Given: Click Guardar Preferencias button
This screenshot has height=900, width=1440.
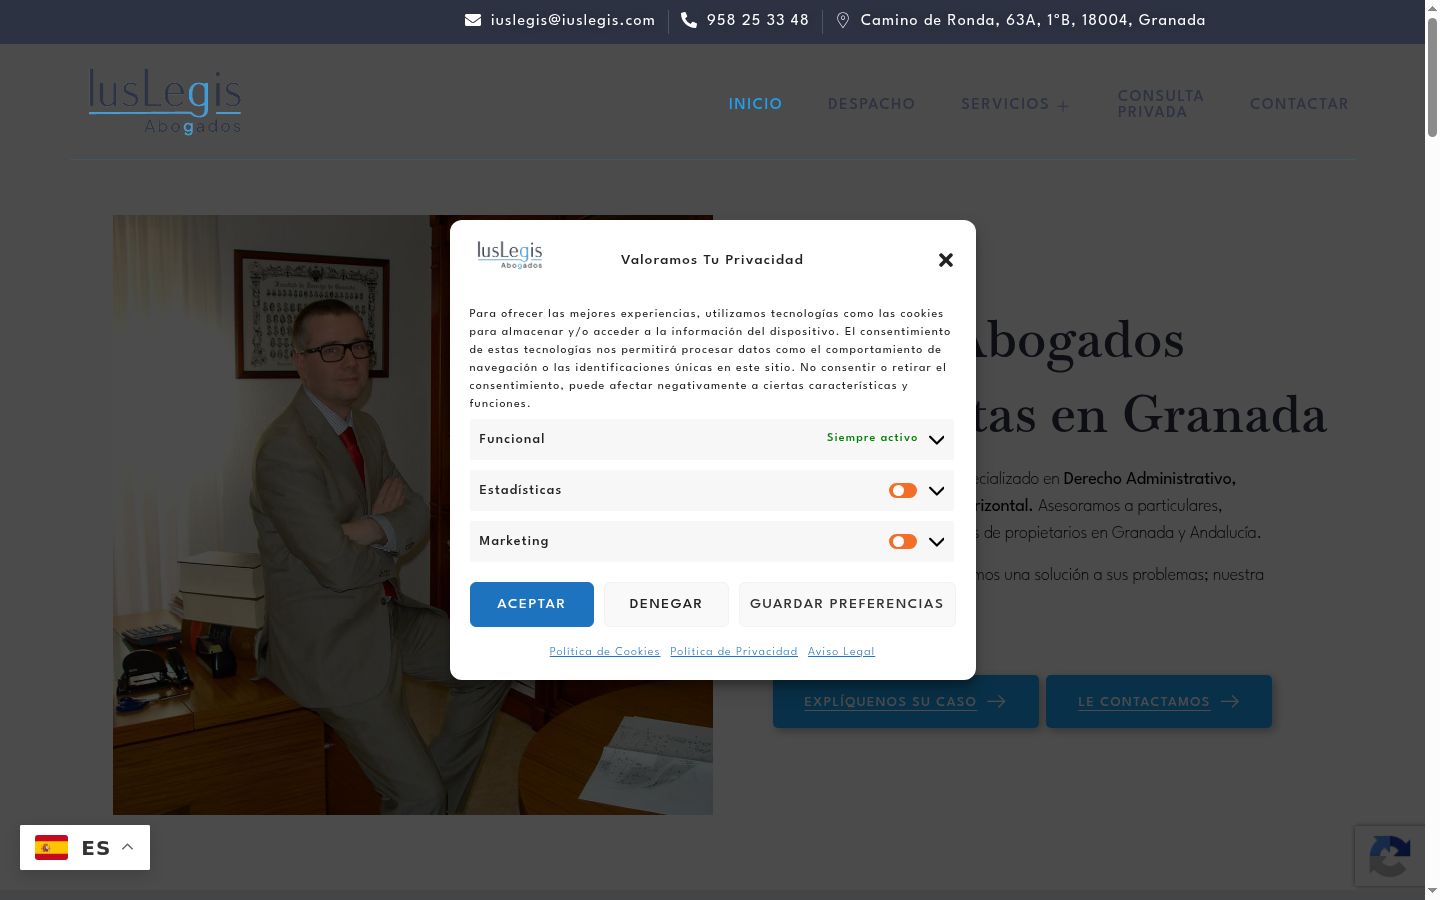Looking at the screenshot, I should pyautogui.click(x=847, y=604).
